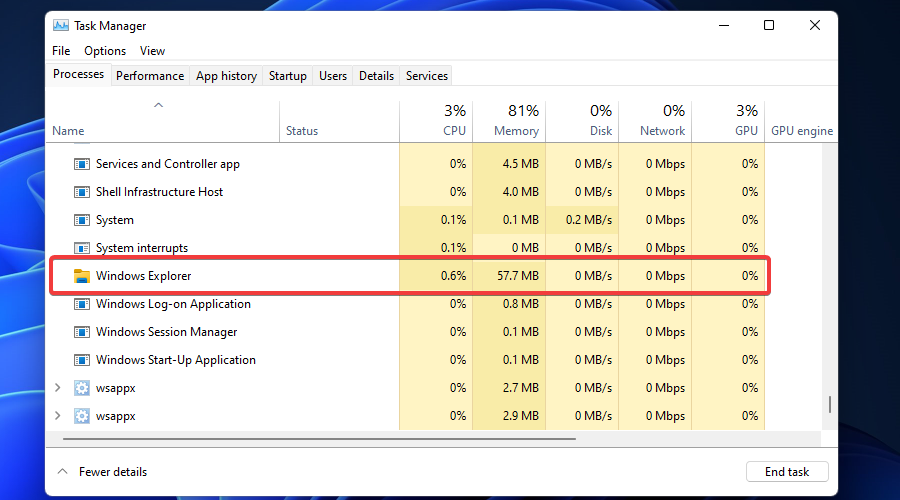Switch to the Startup tab
The width and height of the screenshot is (900, 500).
[288, 76]
